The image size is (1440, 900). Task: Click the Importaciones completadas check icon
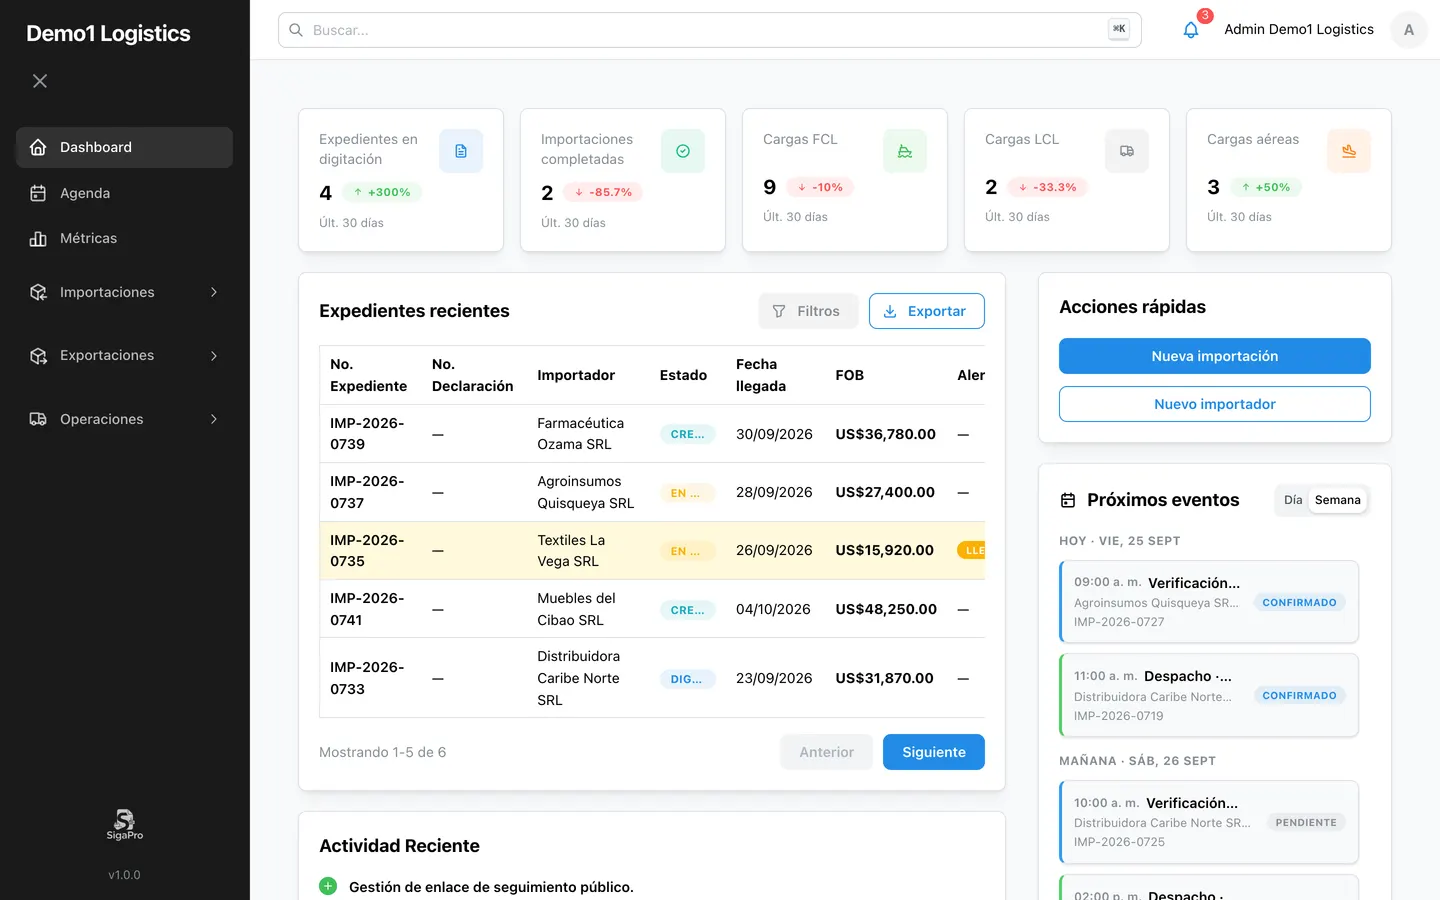[x=683, y=151]
